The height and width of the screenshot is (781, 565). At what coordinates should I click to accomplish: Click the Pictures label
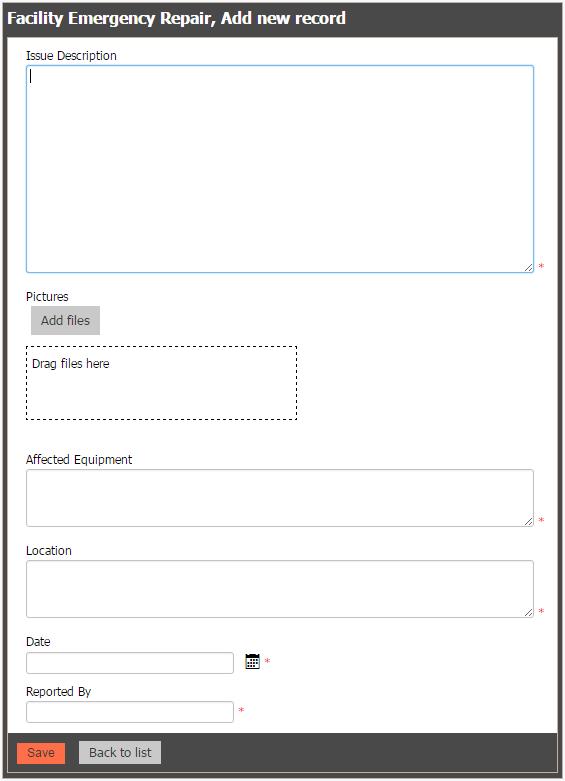(x=47, y=297)
